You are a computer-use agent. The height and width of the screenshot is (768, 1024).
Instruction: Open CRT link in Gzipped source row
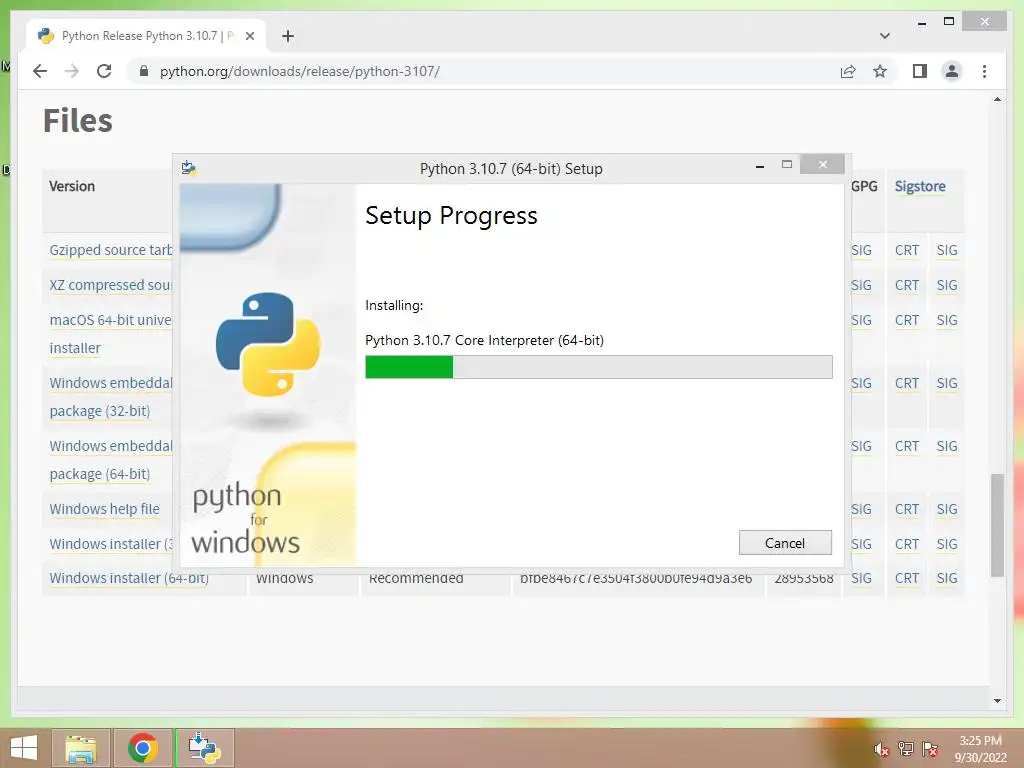906,250
